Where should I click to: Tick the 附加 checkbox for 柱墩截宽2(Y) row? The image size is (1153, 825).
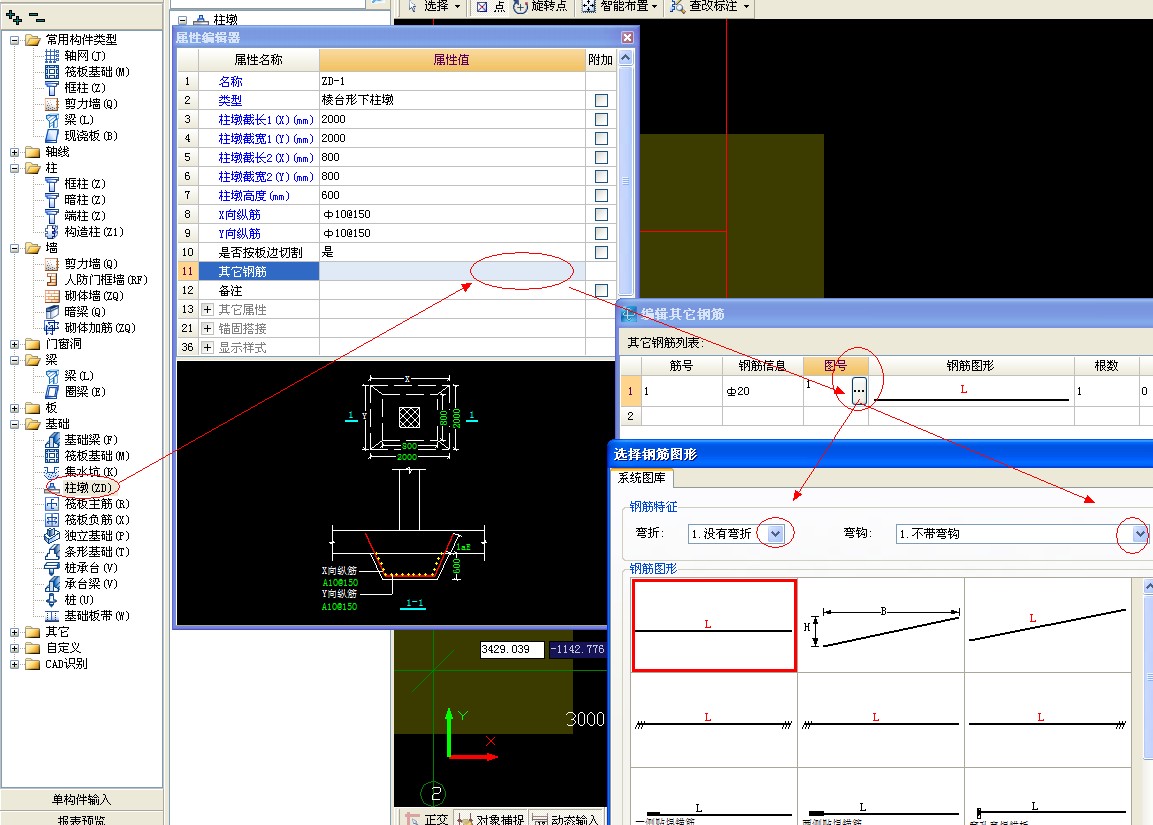(x=602, y=176)
